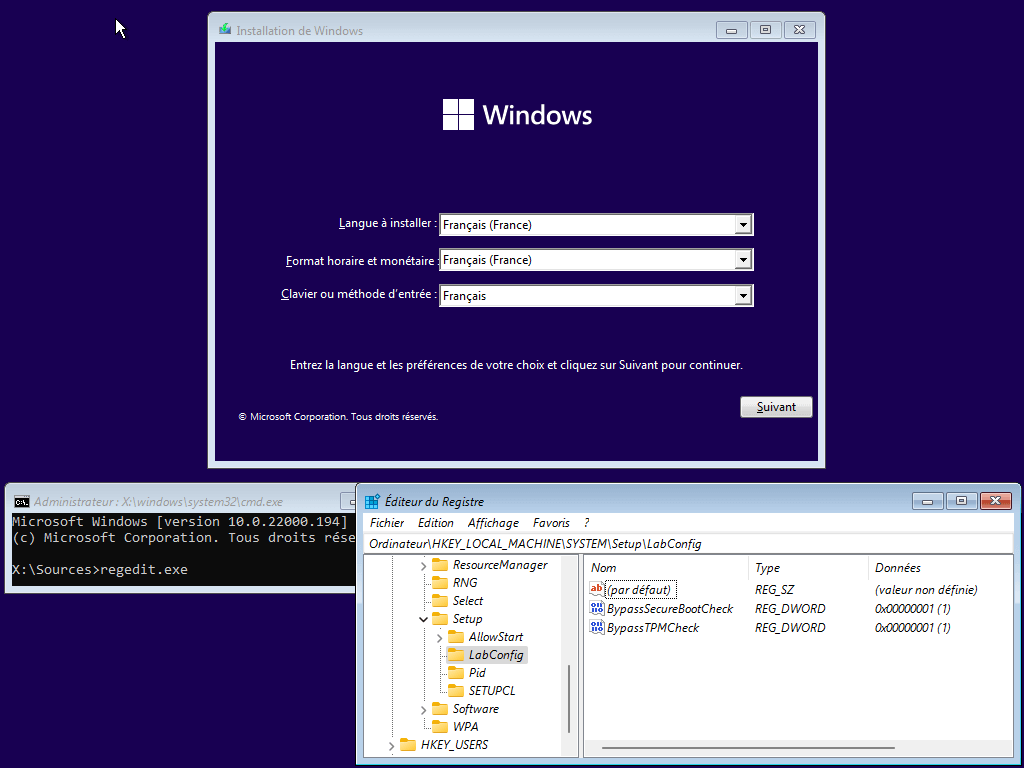Image resolution: width=1024 pixels, height=768 pixels.
Task: Click the Suivant button
Action: pos(776,407)
